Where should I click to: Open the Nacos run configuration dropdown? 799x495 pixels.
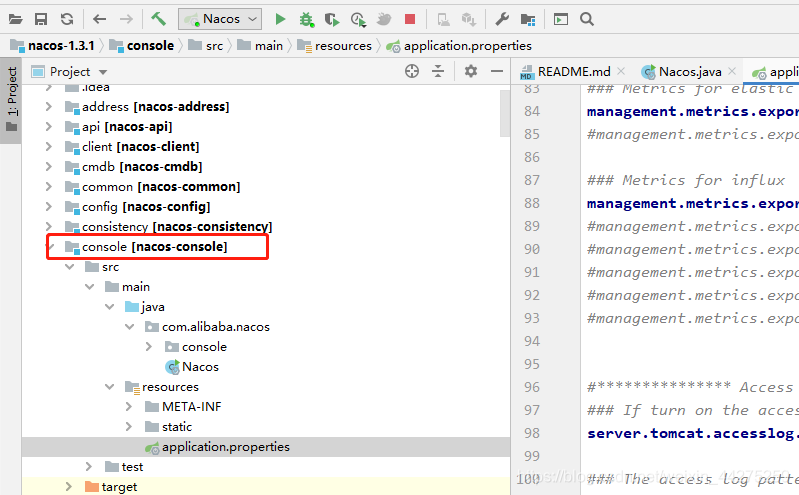[x=220, y=19]
